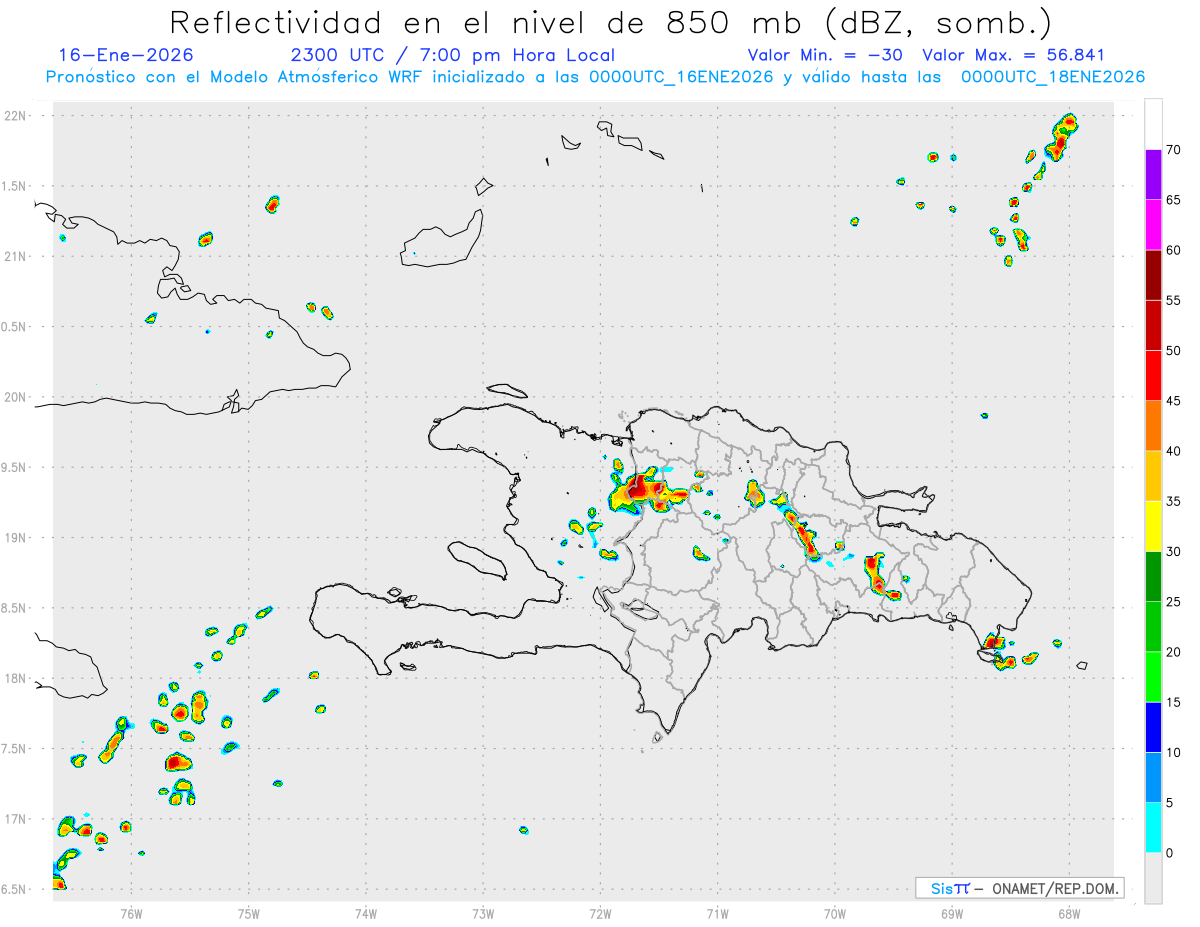Viewport: 1200px width, 927px height.
Task: Click the "ONAMET/REP.DOM." credit box
Action: pos(1019,888)
